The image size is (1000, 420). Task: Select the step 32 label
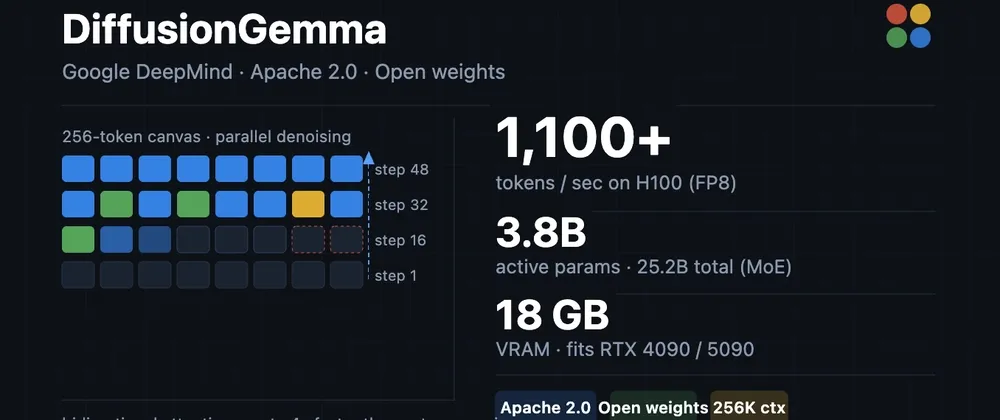tap(402, 205)
